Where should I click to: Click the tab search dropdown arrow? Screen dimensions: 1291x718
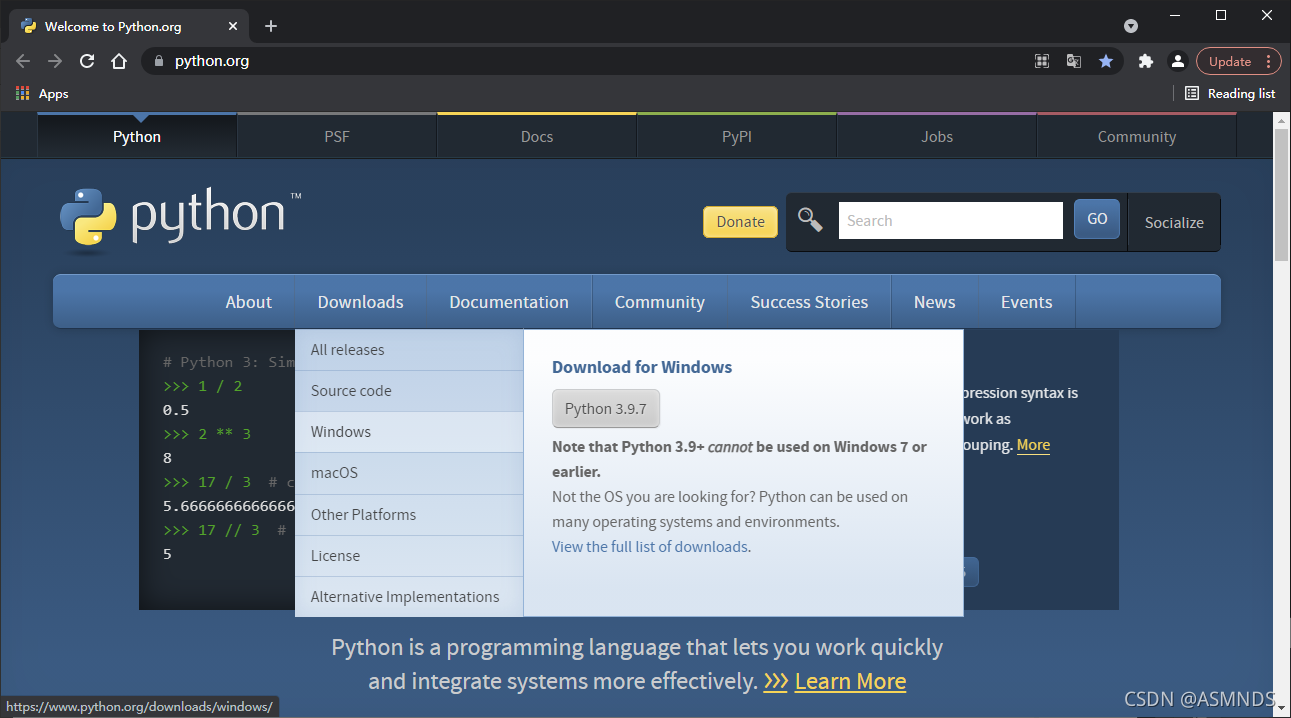pyautogui.click(x=1131, y=26)
